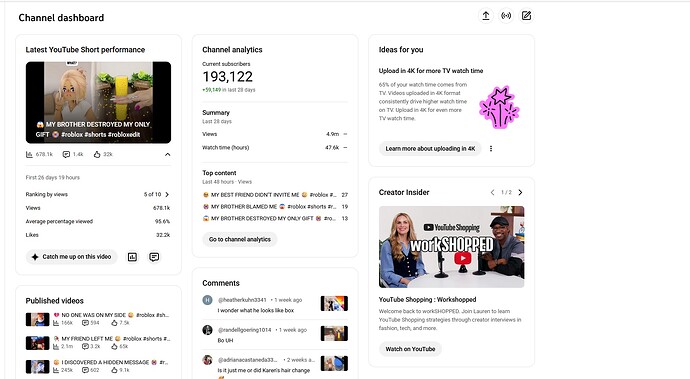Go to previous Creator Insider item

tap(492, 192)
